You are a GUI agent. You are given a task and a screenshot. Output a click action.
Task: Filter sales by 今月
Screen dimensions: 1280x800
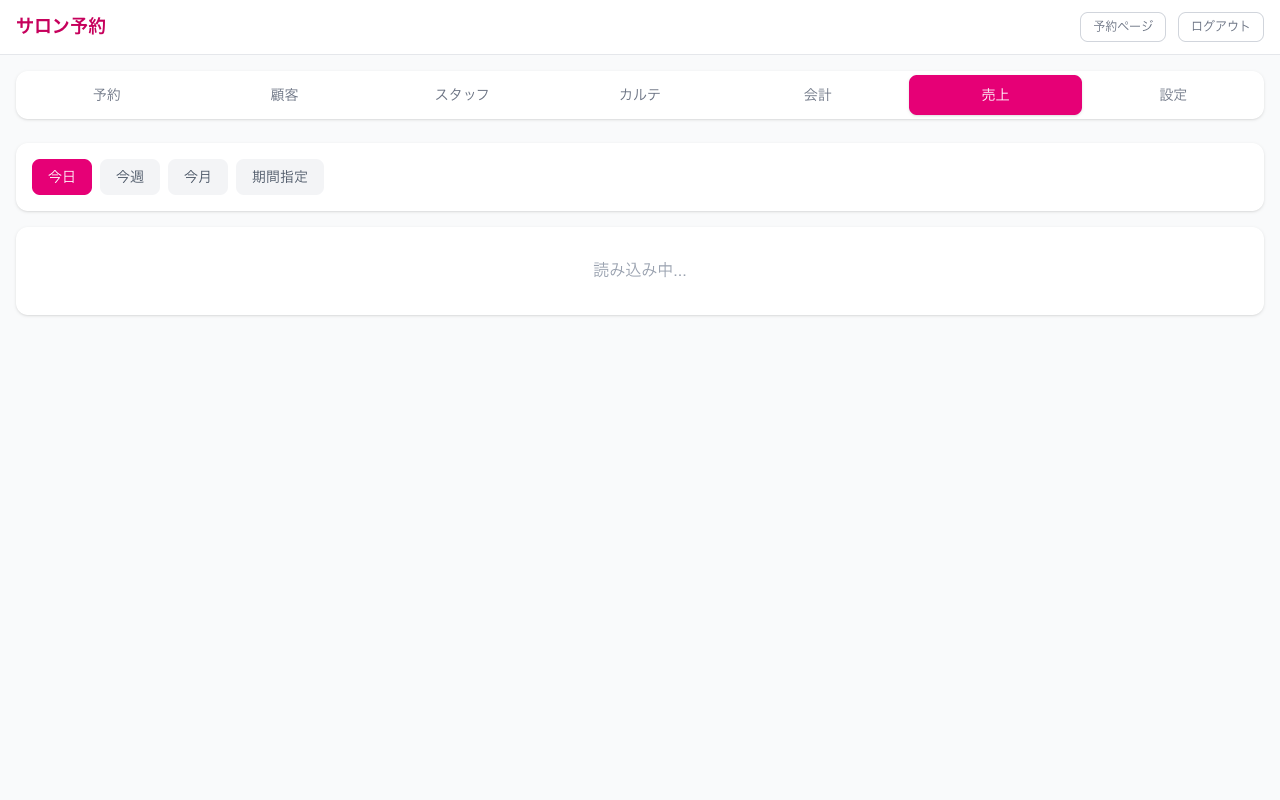pyautogui.click(x=198, y=177)
